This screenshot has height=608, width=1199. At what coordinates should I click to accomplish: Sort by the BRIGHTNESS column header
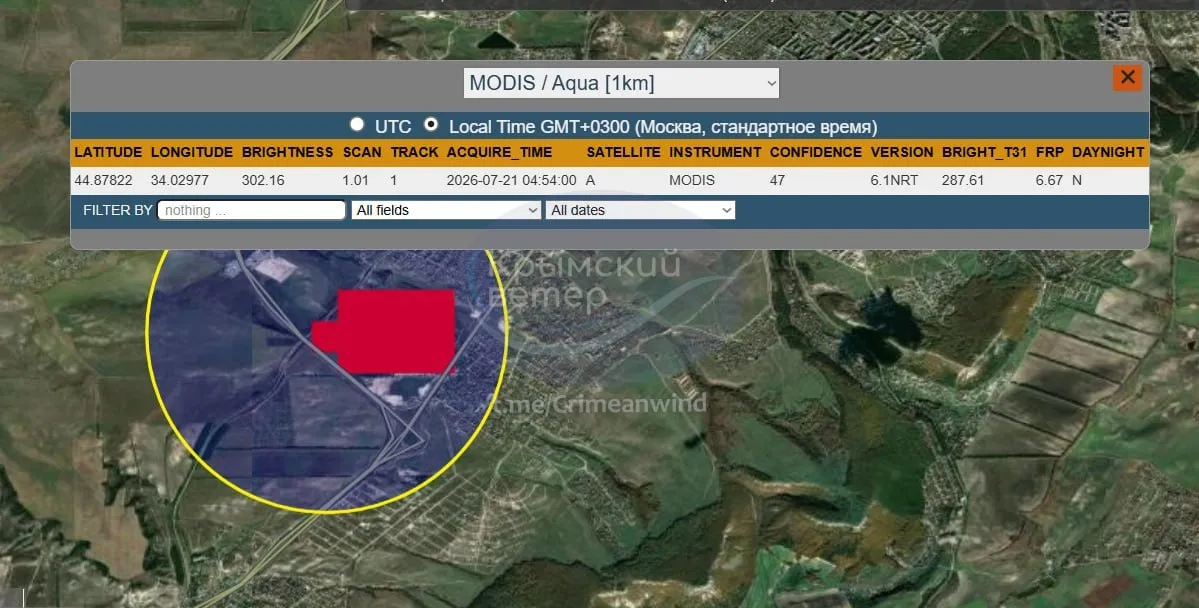click(x=288, y=152)
